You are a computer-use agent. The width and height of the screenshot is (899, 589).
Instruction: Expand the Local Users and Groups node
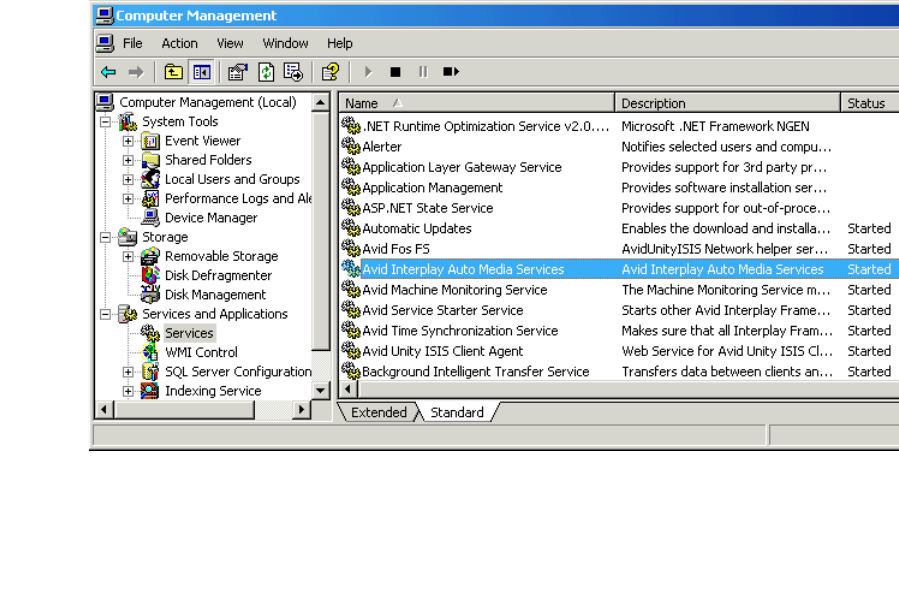128,180
